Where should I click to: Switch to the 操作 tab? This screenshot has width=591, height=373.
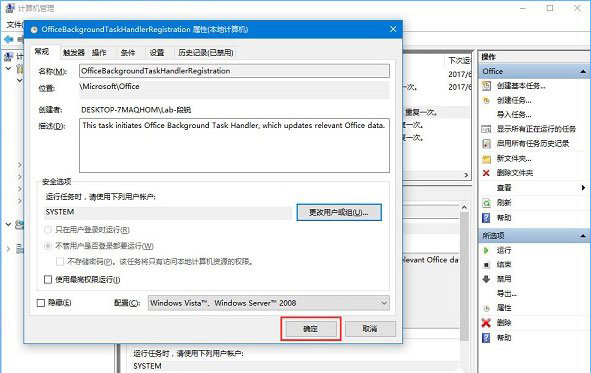(100, 53)
